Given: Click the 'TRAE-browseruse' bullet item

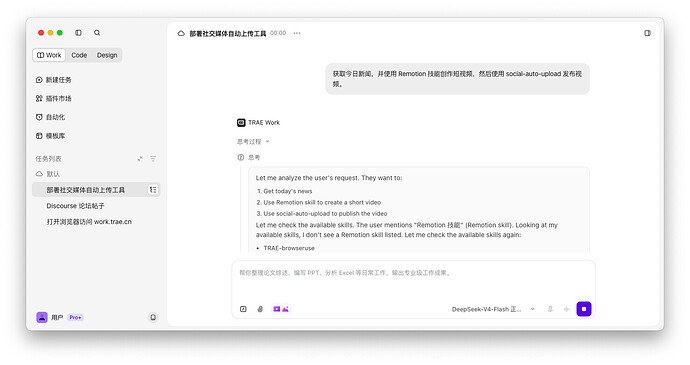Looking at the screenshot, I should [289, 248].
